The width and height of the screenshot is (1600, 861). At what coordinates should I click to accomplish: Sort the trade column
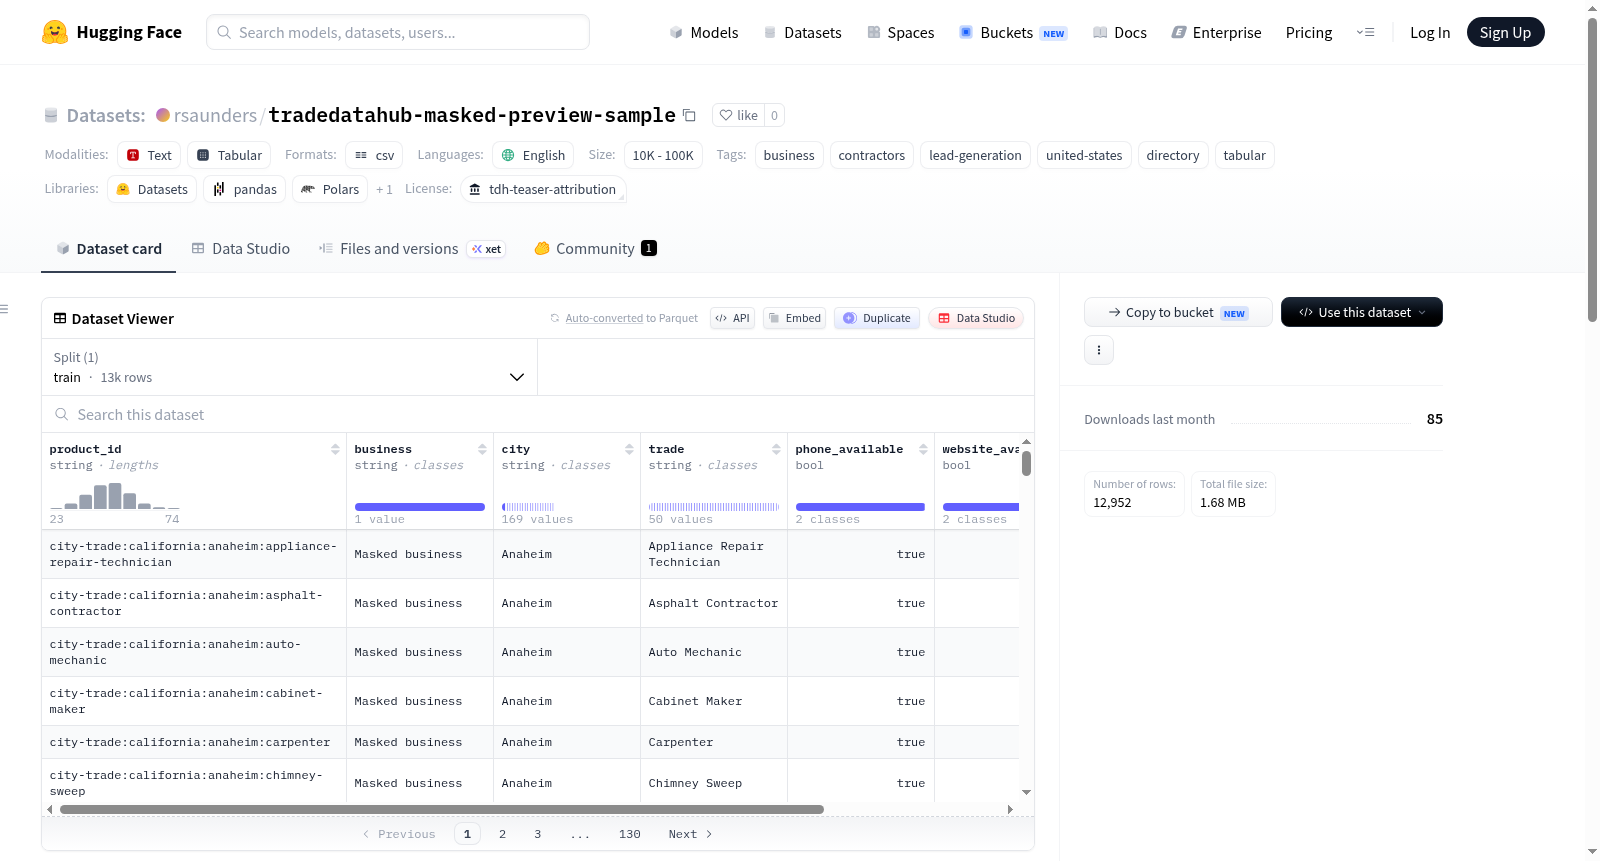click(x=776, y=449)
